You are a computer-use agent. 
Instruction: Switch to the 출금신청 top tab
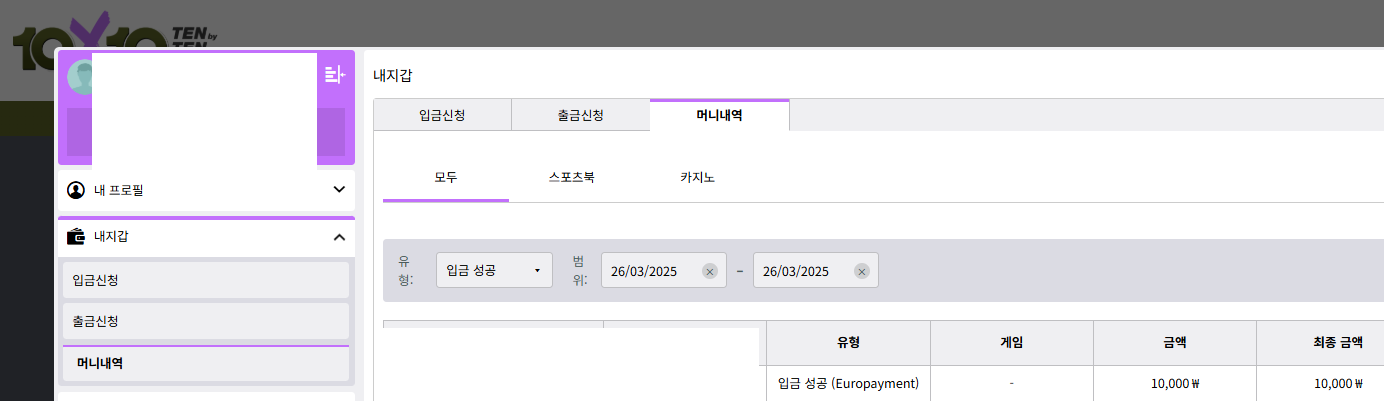point(580,115)
